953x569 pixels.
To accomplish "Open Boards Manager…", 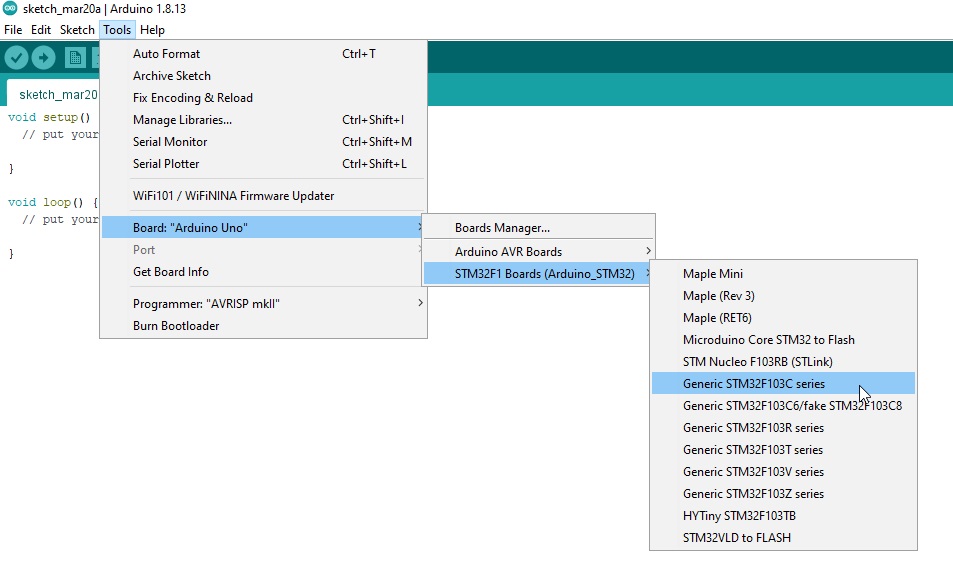I will click(x=538, y=227).
